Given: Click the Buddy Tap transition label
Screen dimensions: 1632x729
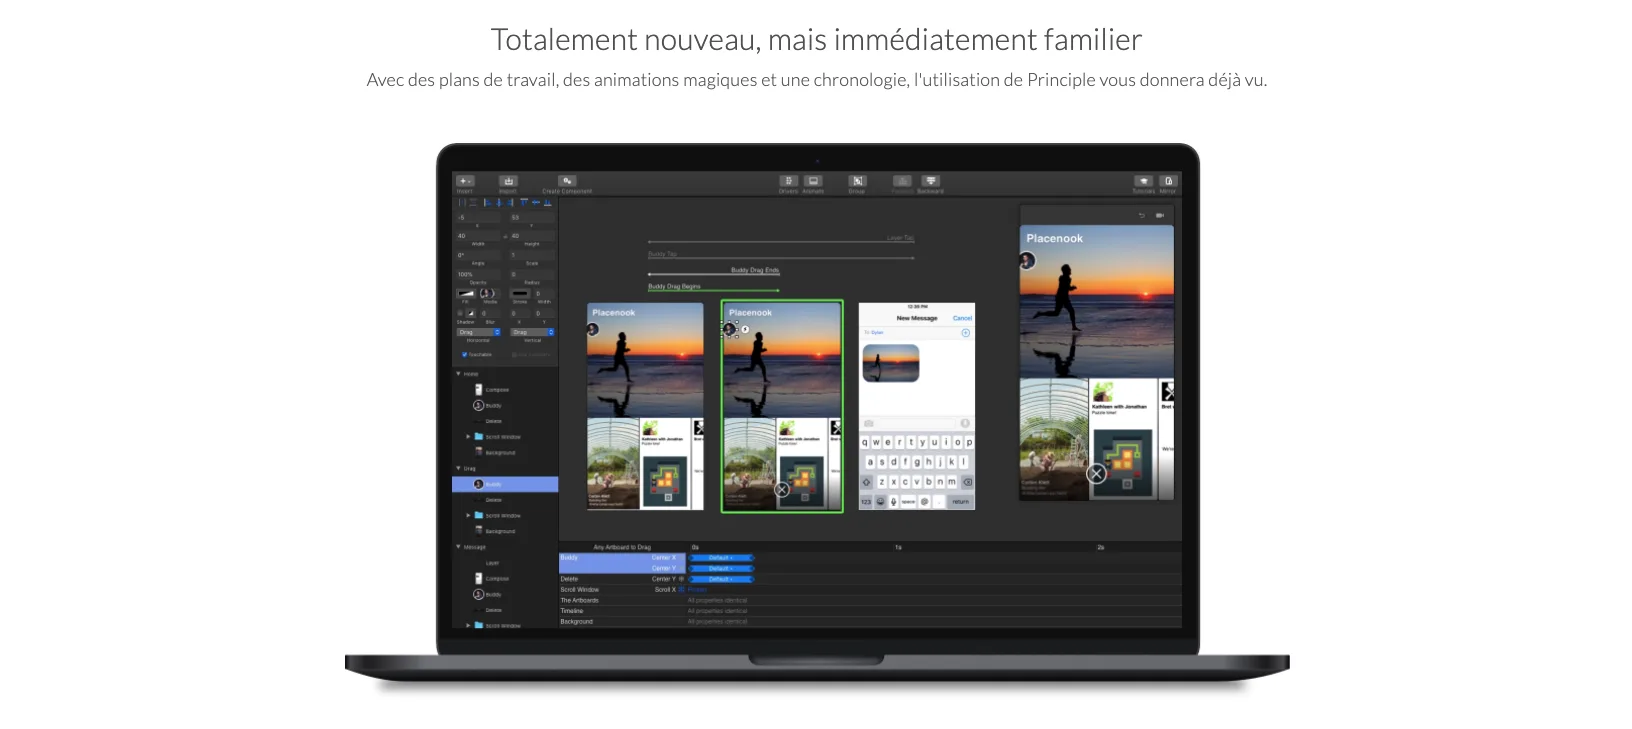Looking at the screenshot, I should [662, 254].
